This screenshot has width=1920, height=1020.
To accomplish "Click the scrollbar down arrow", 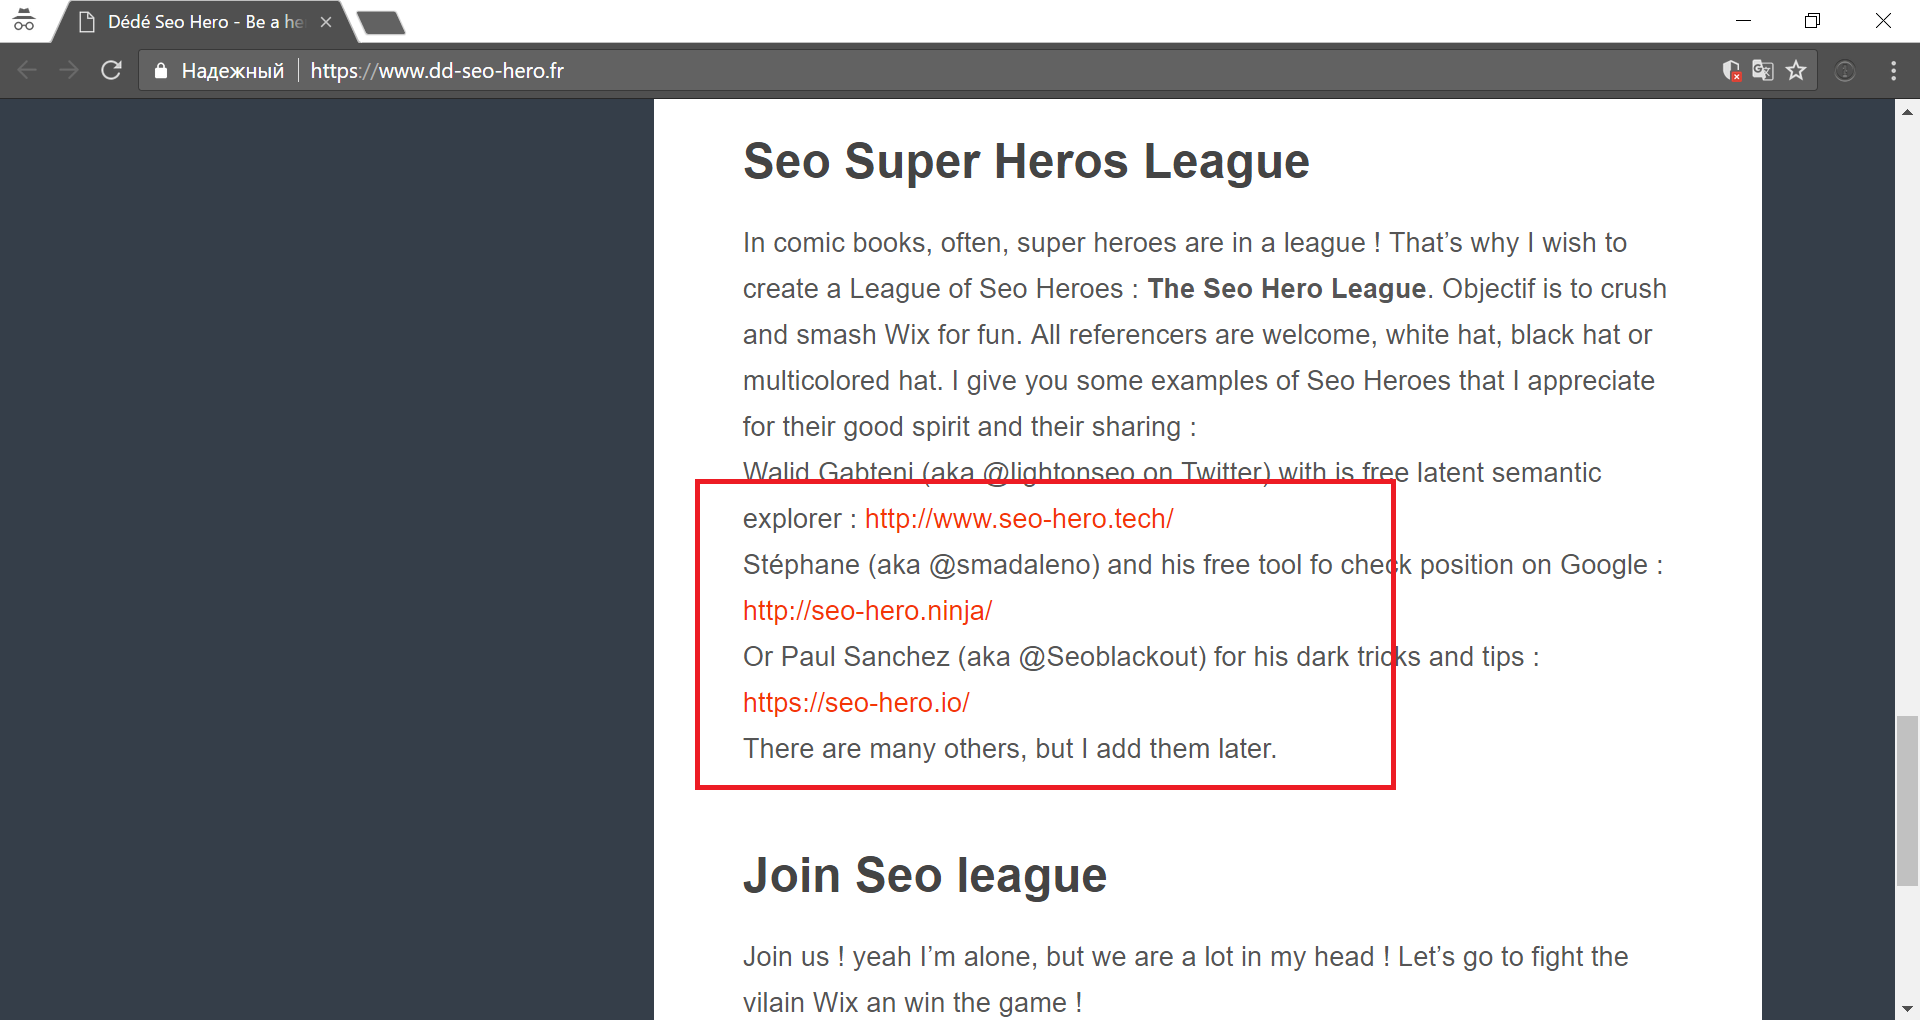I will point(1907,1008).
